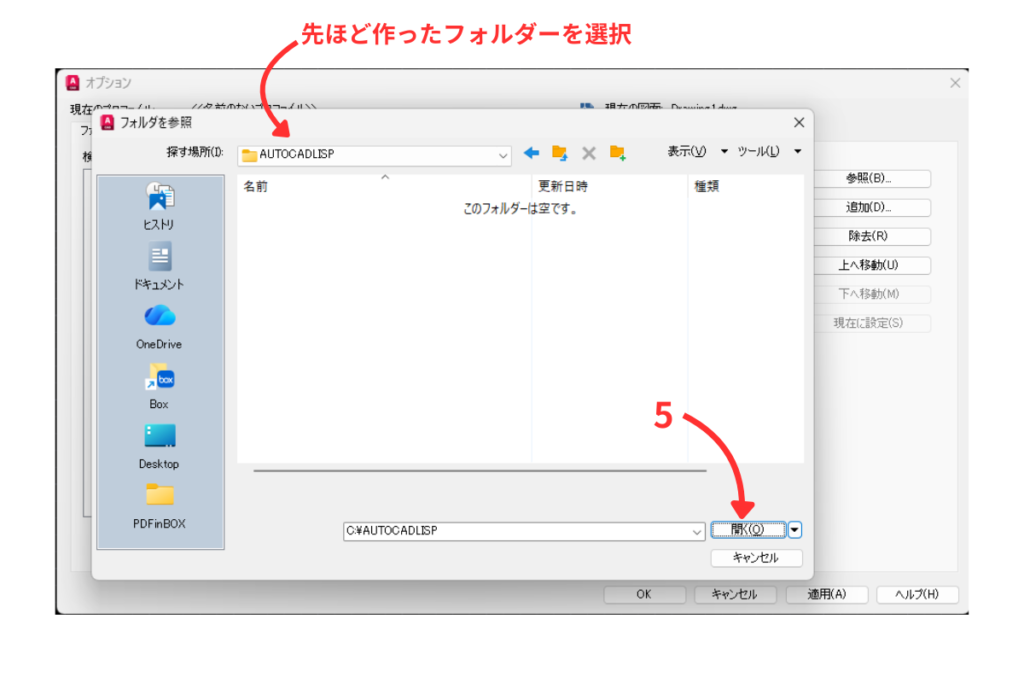
Task: Go back using the blue arrow icon
Action: tap(531, 153)
